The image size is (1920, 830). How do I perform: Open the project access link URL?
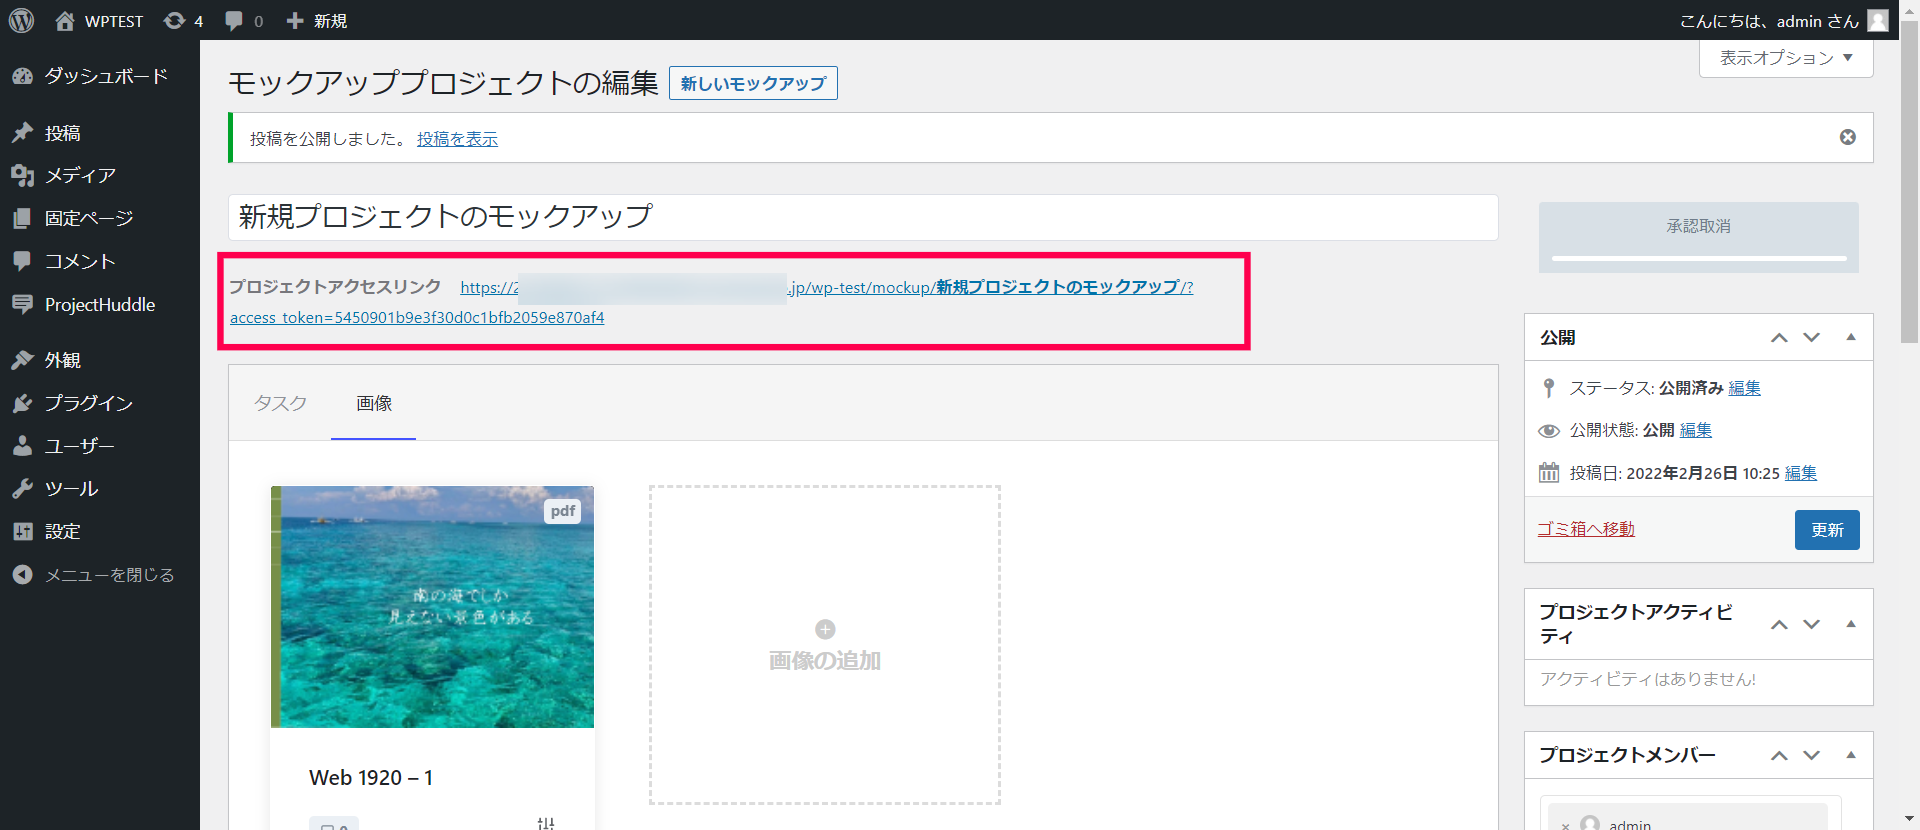(x=711, y=302)
